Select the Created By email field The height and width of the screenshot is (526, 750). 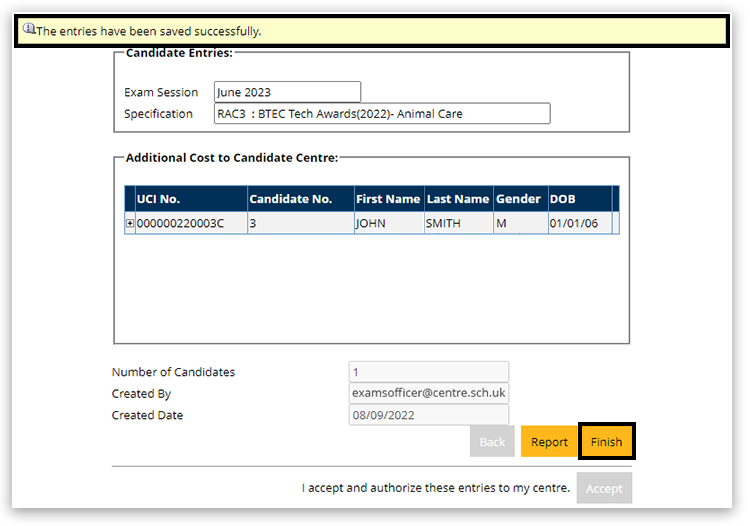[x=428, y=393]
